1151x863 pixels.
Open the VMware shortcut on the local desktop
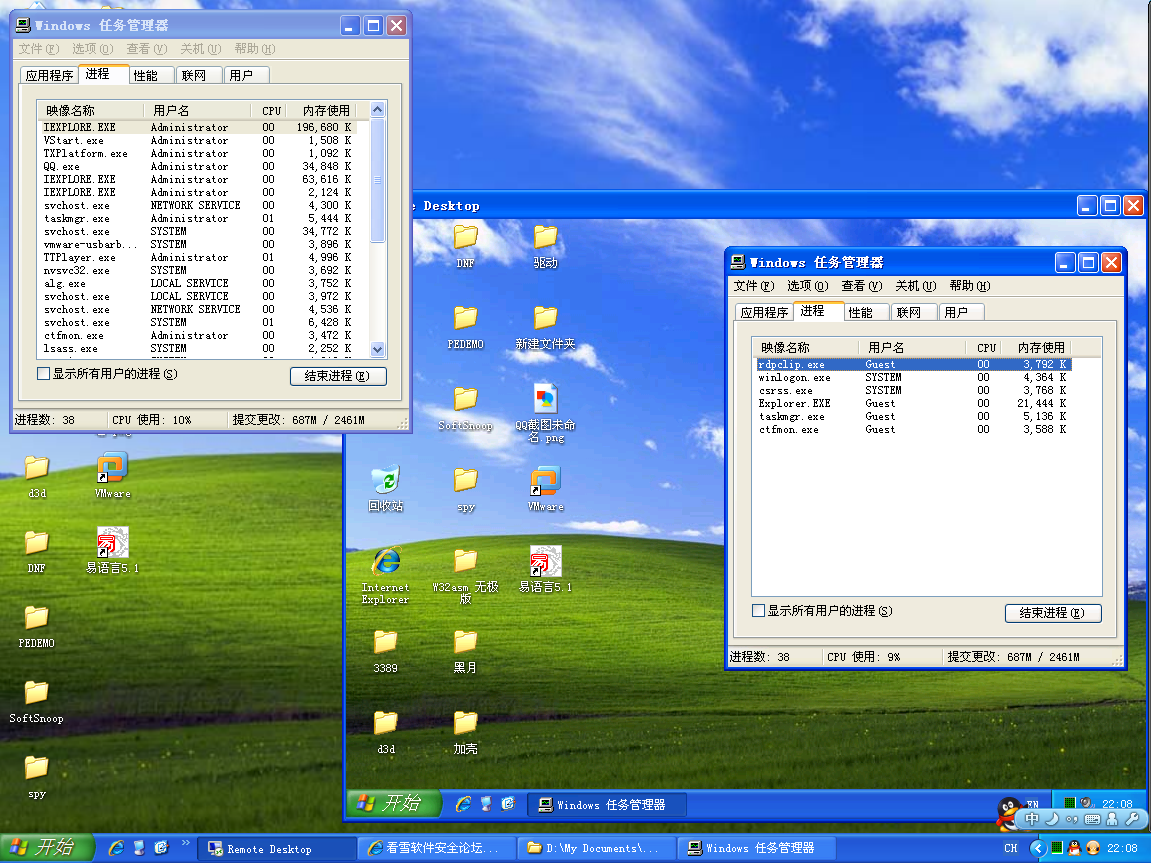point(112,476)
